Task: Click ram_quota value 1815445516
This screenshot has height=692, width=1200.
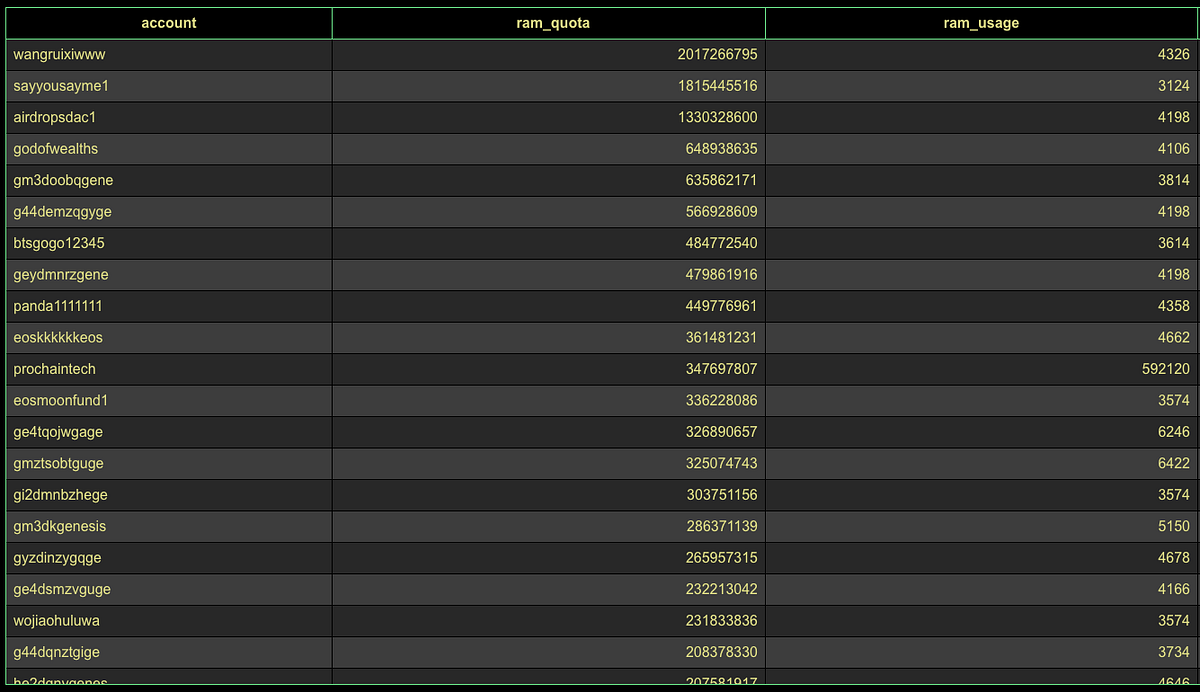Action: click(x=717, y=86)
